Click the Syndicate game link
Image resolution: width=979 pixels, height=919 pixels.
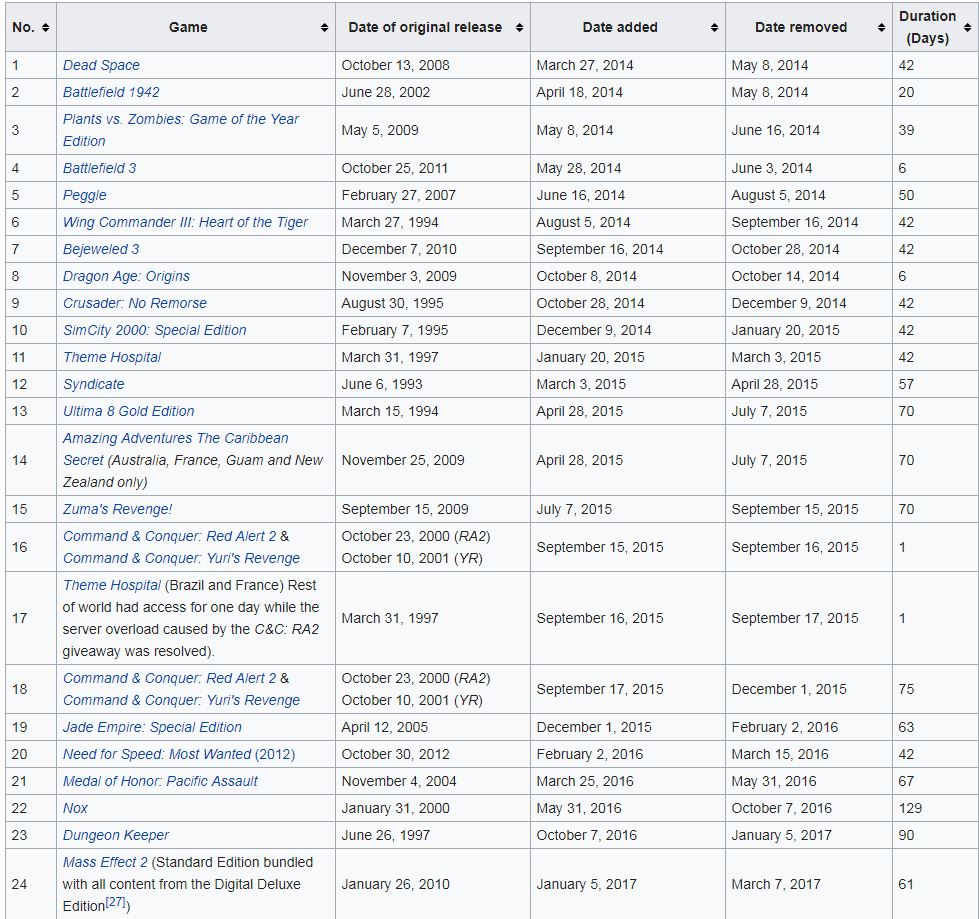[x=94, y=384]
